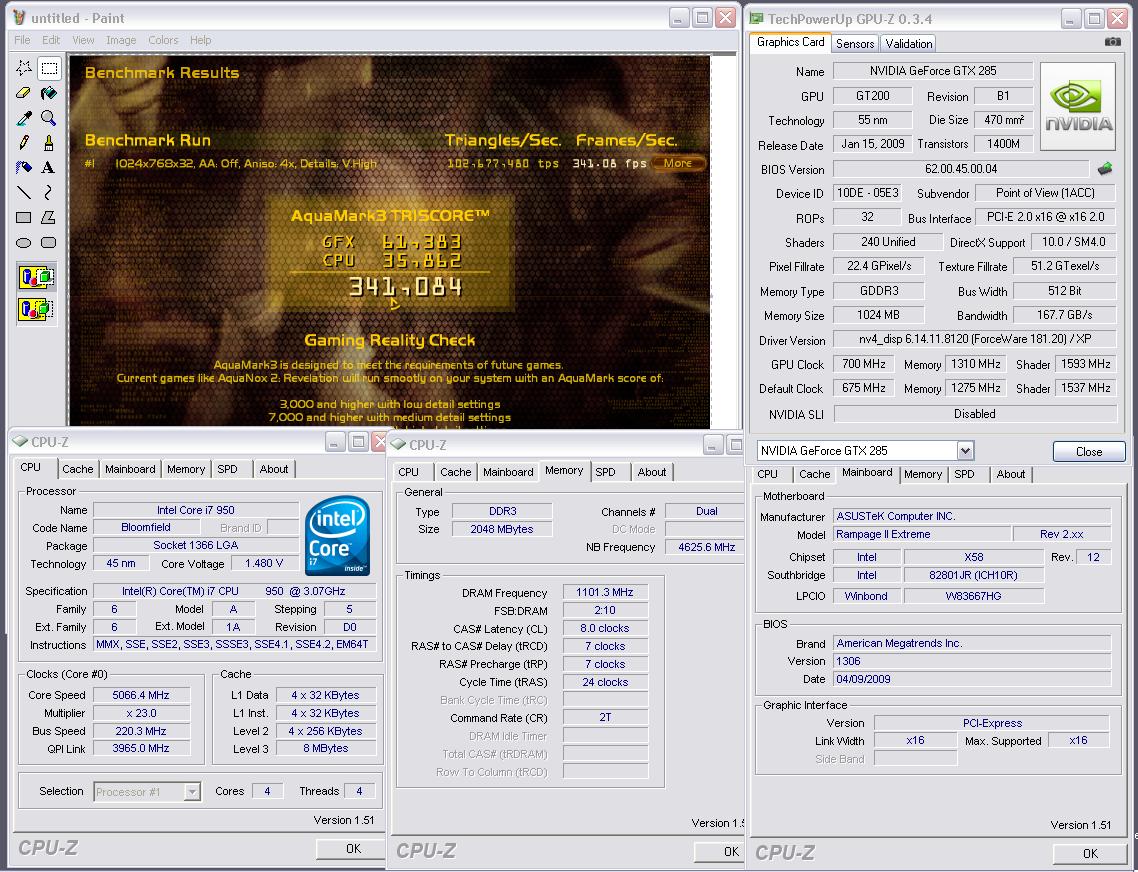Click the 'Rampage II Extreme' model value
The height and width of the screenshot is (872, 1138).
pos(922,534)
